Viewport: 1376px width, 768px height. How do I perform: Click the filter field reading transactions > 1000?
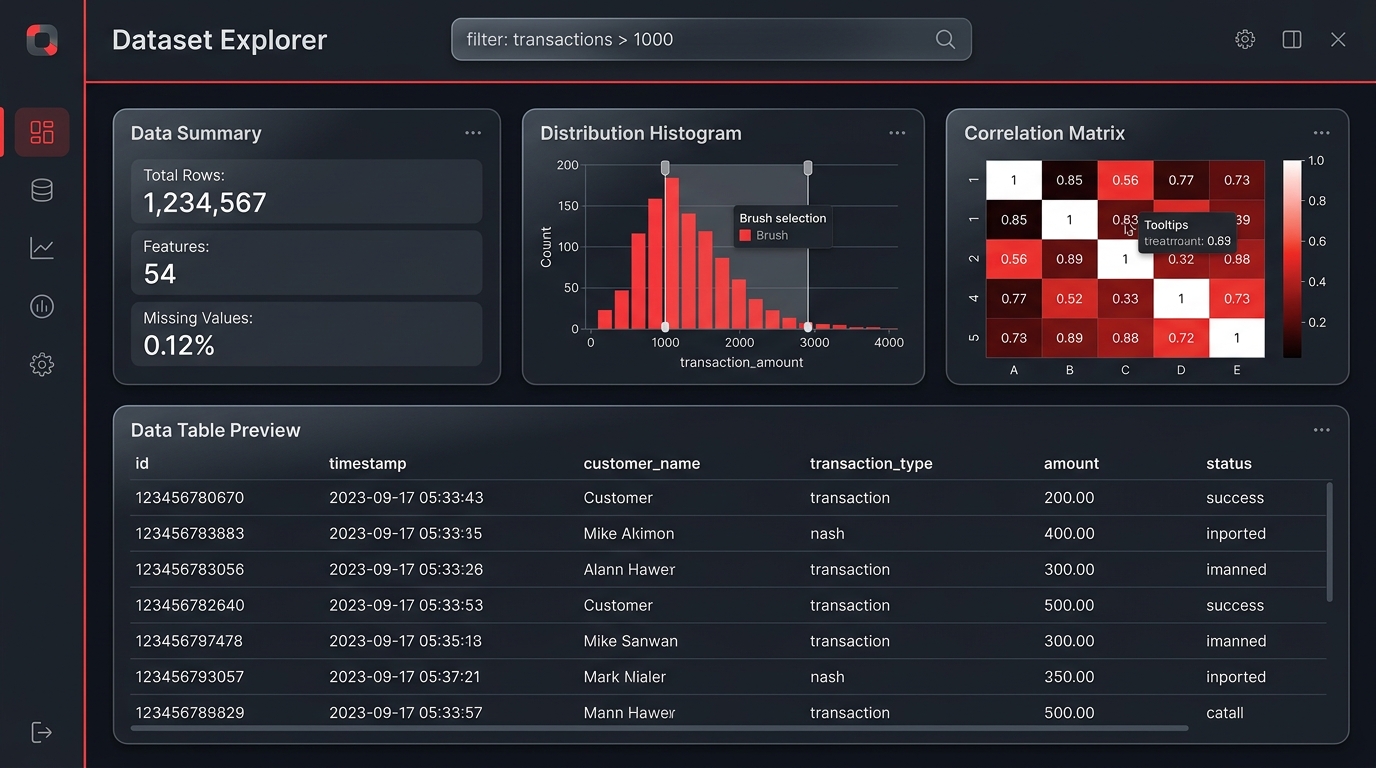(x=711, y=39)
